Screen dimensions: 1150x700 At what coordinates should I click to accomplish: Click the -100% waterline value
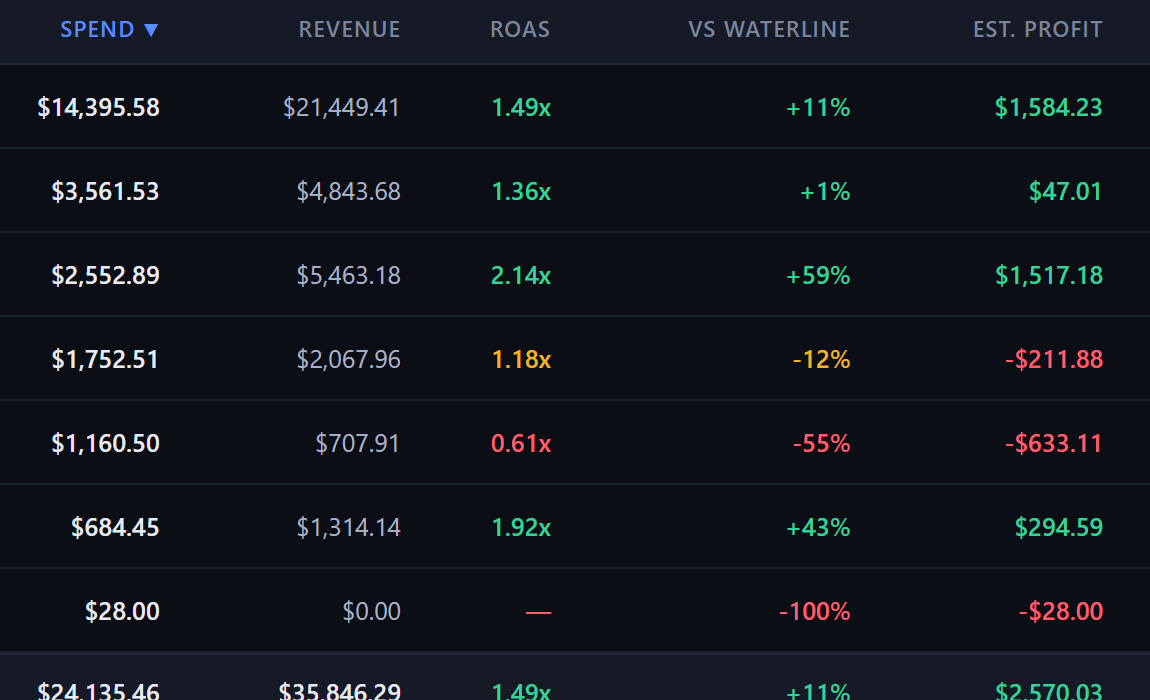click(815, 611)
